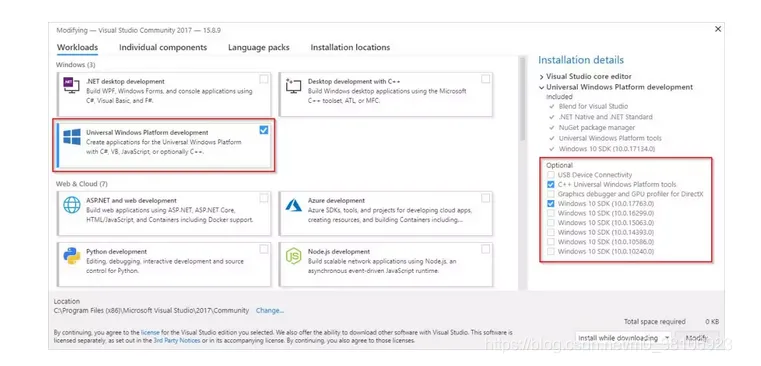Click the Python development icon

pos(72,256)
